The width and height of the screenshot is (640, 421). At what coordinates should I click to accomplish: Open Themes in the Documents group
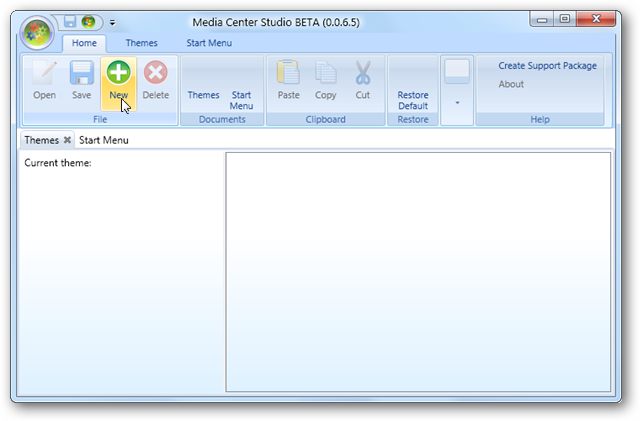203,95
